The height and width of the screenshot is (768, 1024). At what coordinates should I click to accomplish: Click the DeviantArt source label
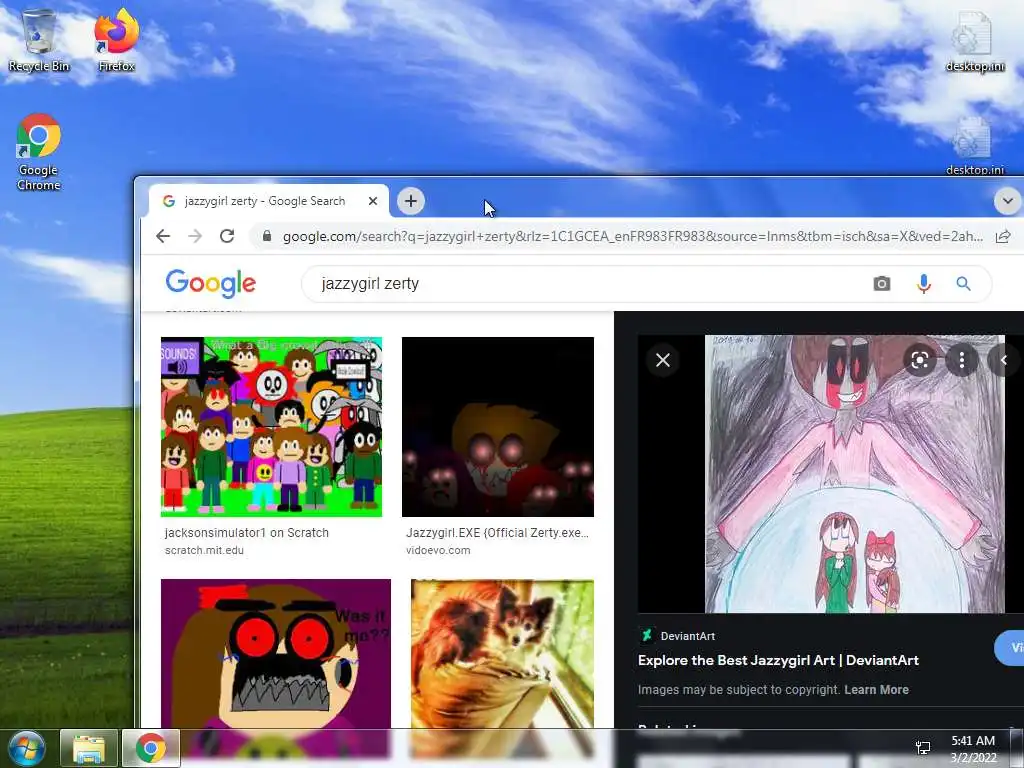[x=688, y=636]
